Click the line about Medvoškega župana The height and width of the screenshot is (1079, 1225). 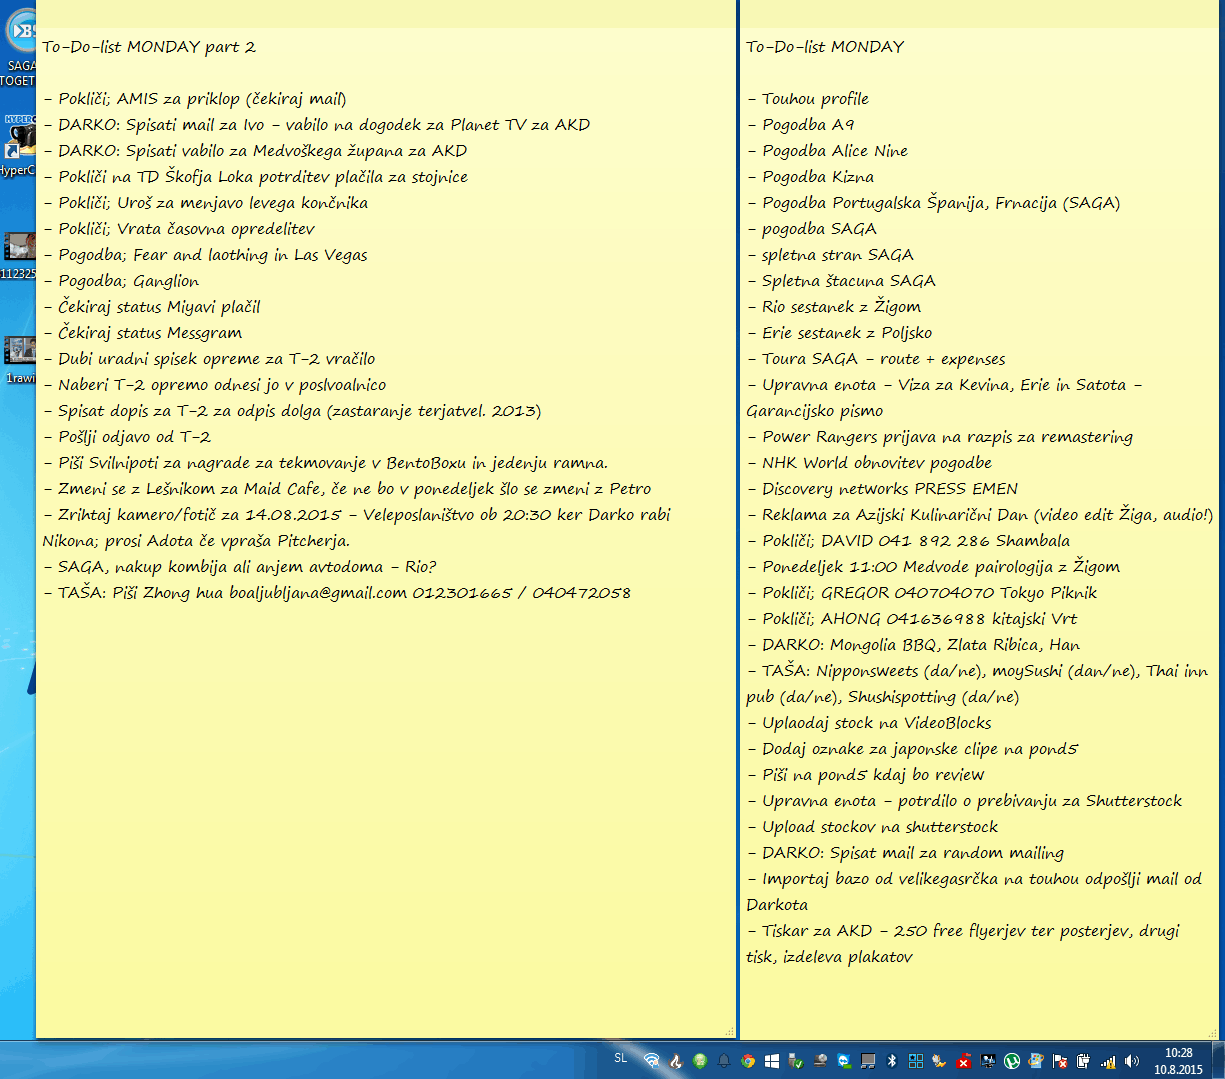point(255,151)
